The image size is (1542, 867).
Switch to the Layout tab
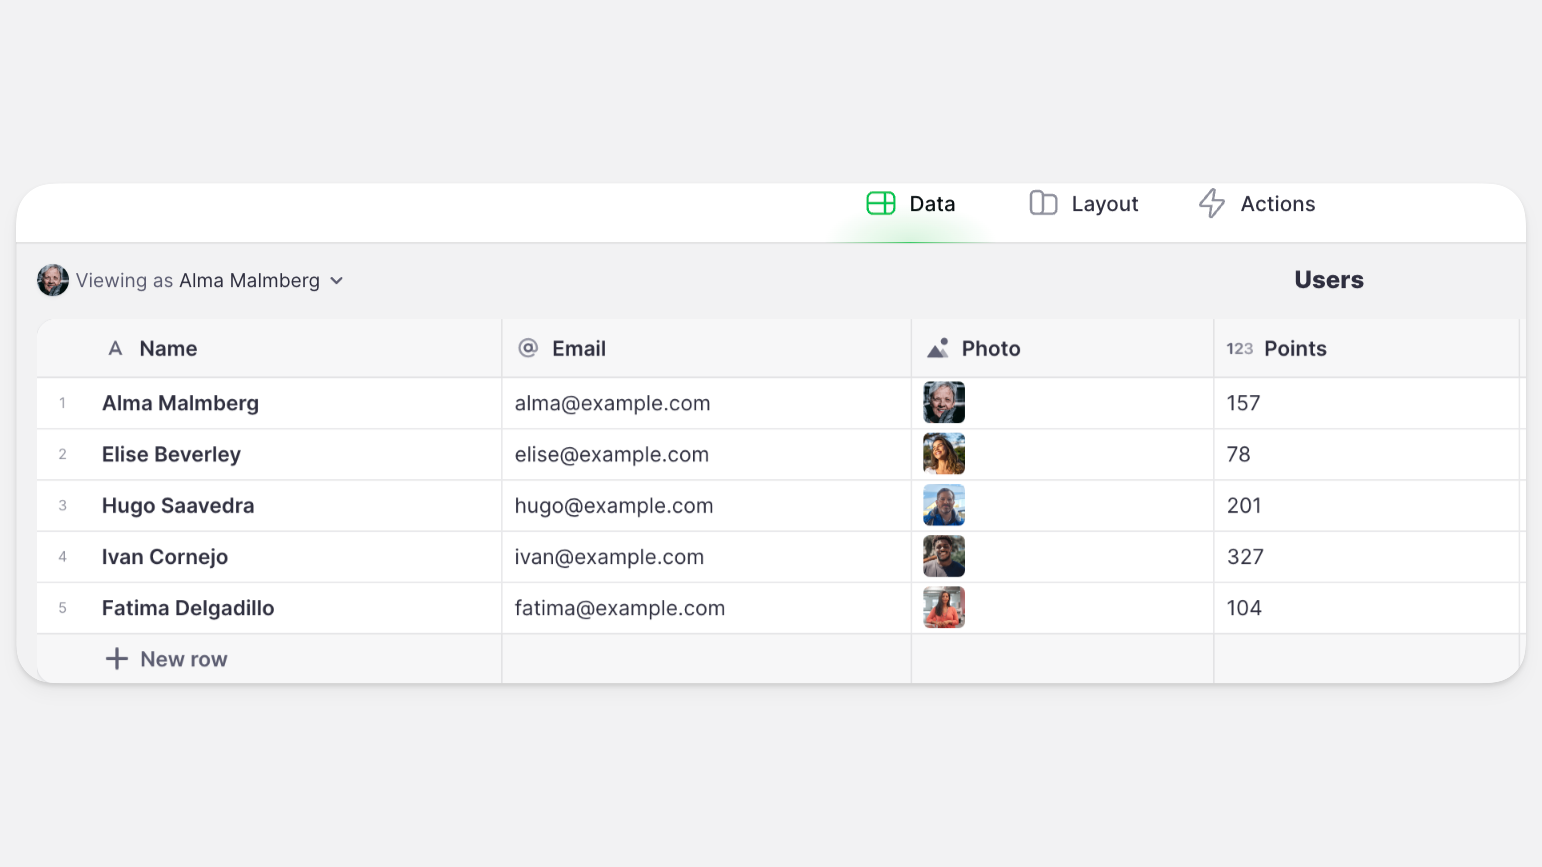(x=1085, y=204)
